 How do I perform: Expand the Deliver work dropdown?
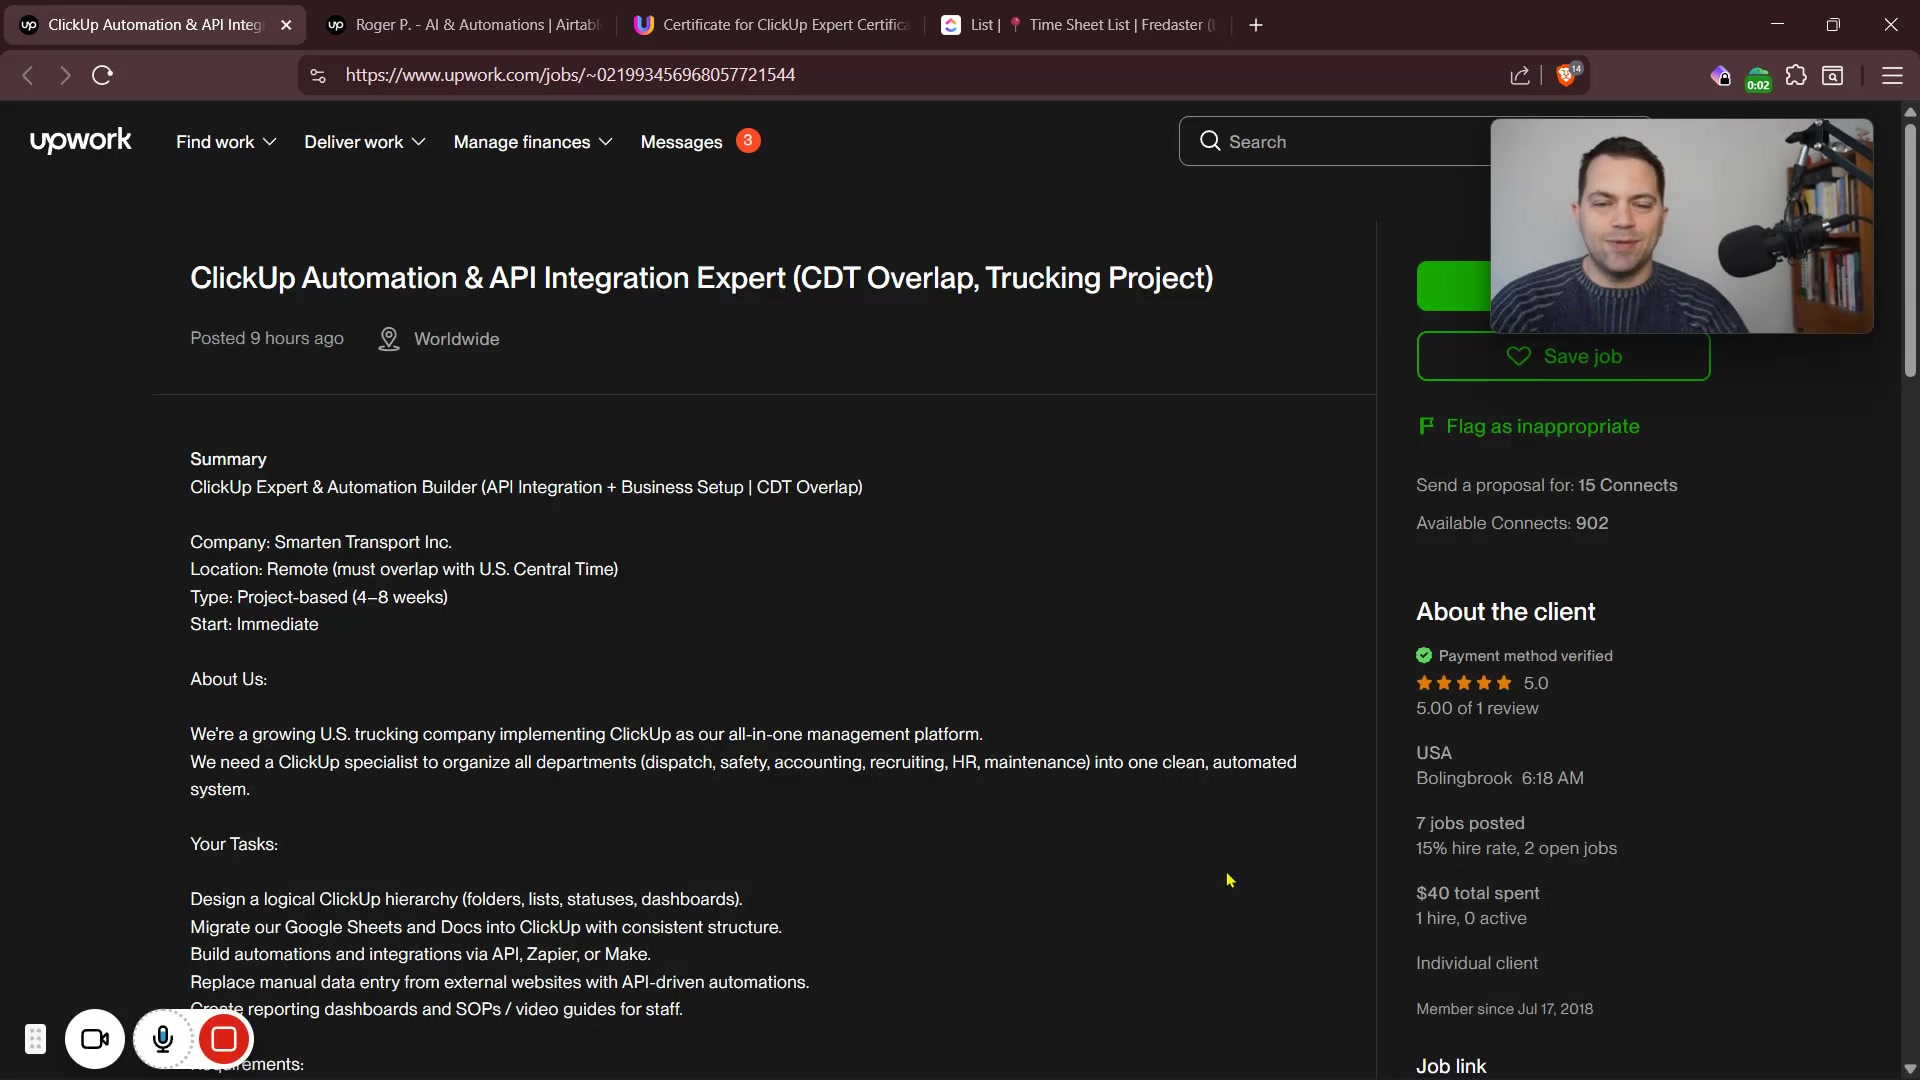coord(365,142)
